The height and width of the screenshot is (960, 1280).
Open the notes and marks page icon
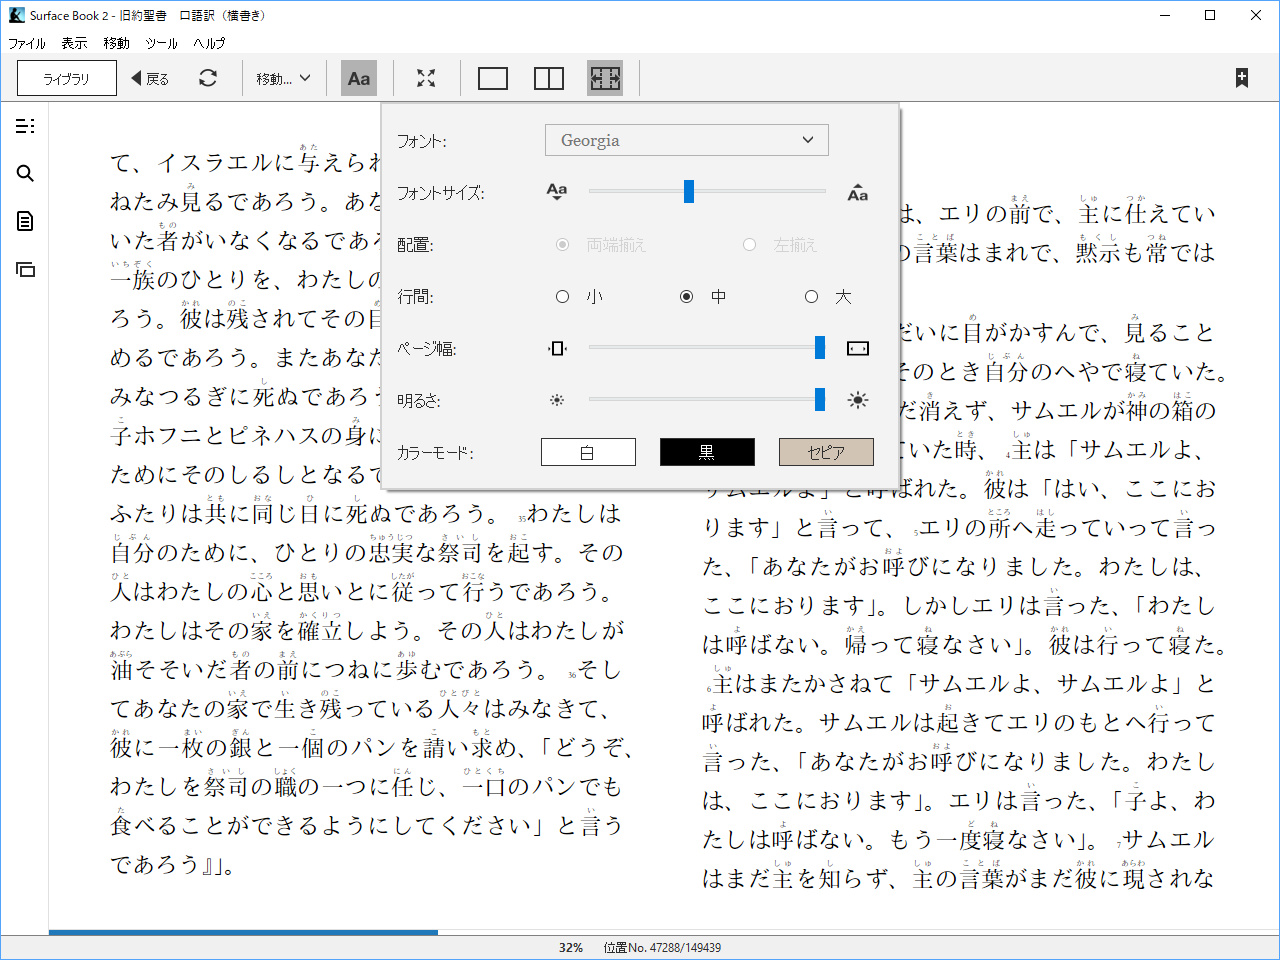pyautogui.click(x=25, y=221)
